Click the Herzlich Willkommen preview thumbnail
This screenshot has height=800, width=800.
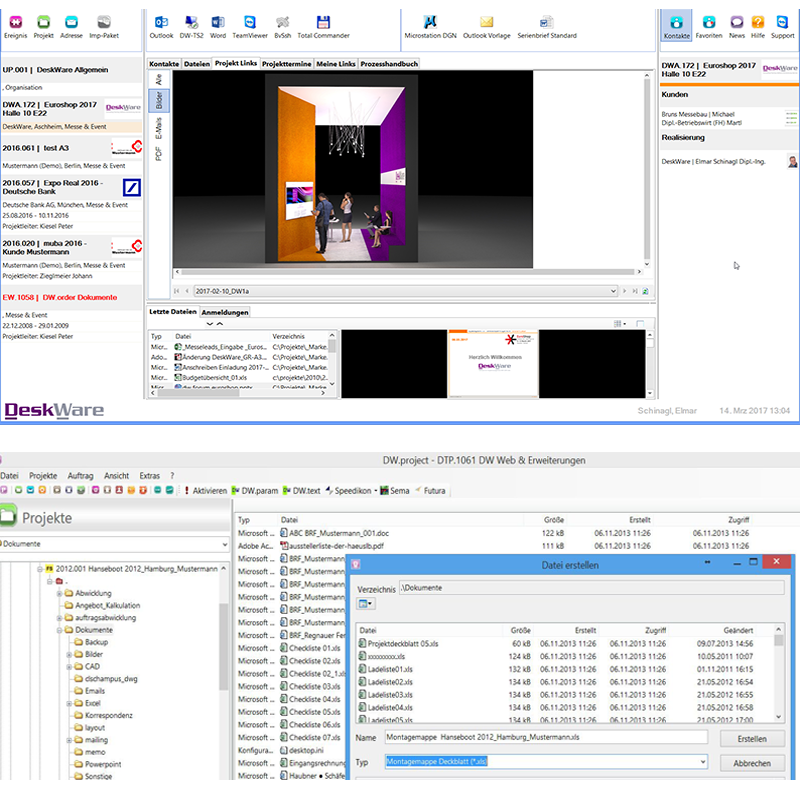click(x=493, y=364)
